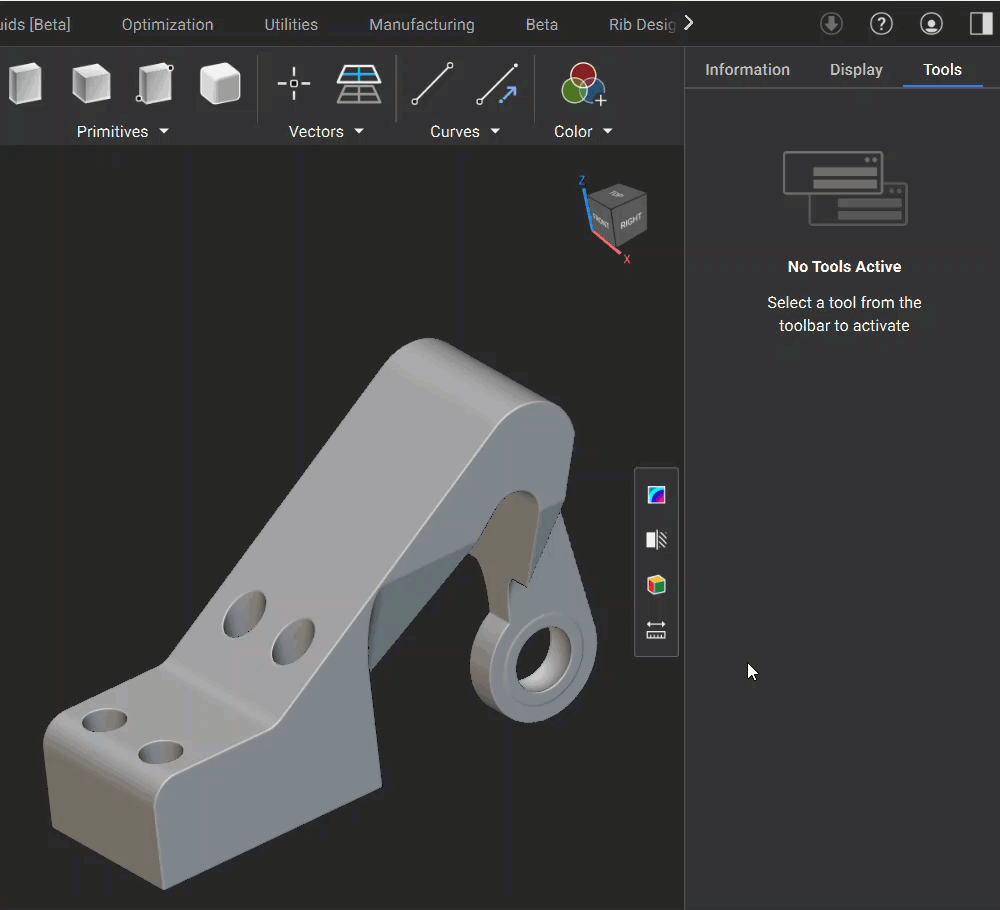Viewport: 1000px width, 910px height.
Task: Select the line curve tool icon
Action: (x=432, y=84)
